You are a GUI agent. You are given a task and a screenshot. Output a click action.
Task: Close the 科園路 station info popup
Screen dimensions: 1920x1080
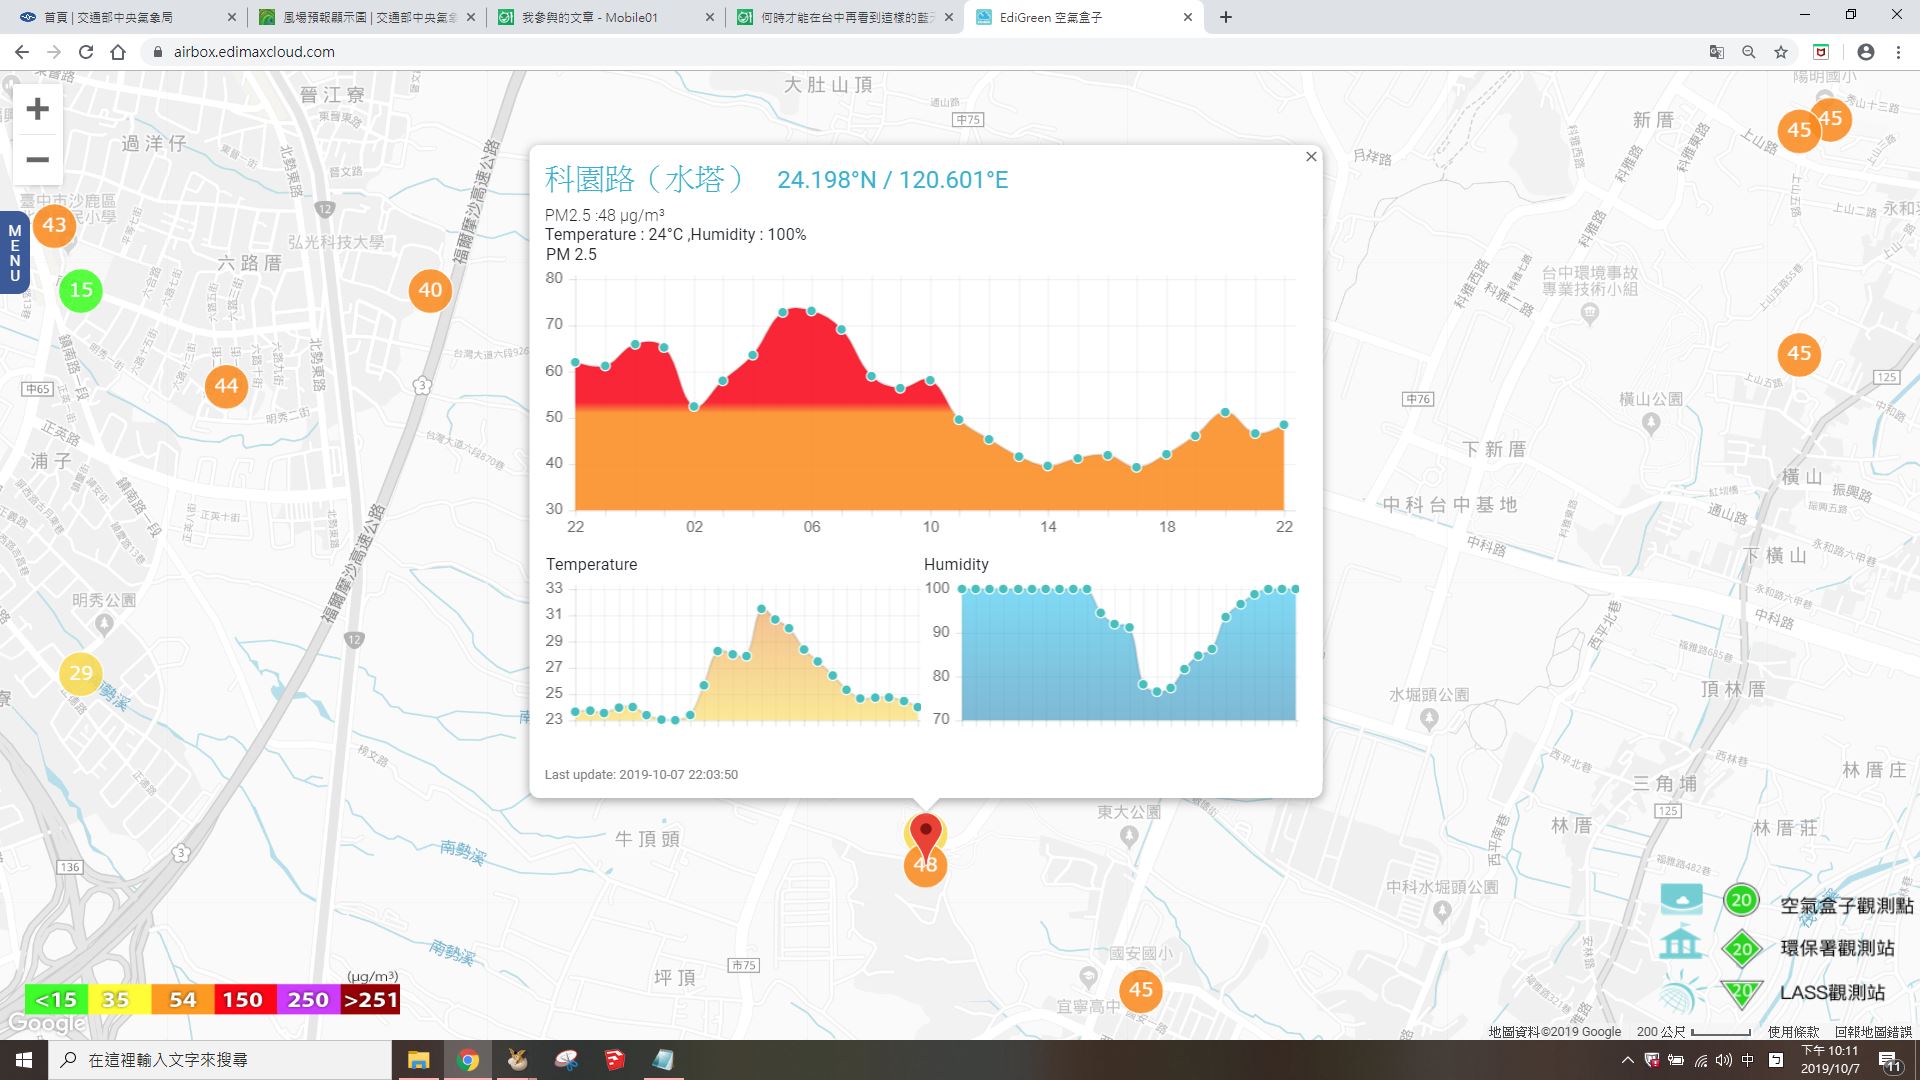(x=1311, y=157)
